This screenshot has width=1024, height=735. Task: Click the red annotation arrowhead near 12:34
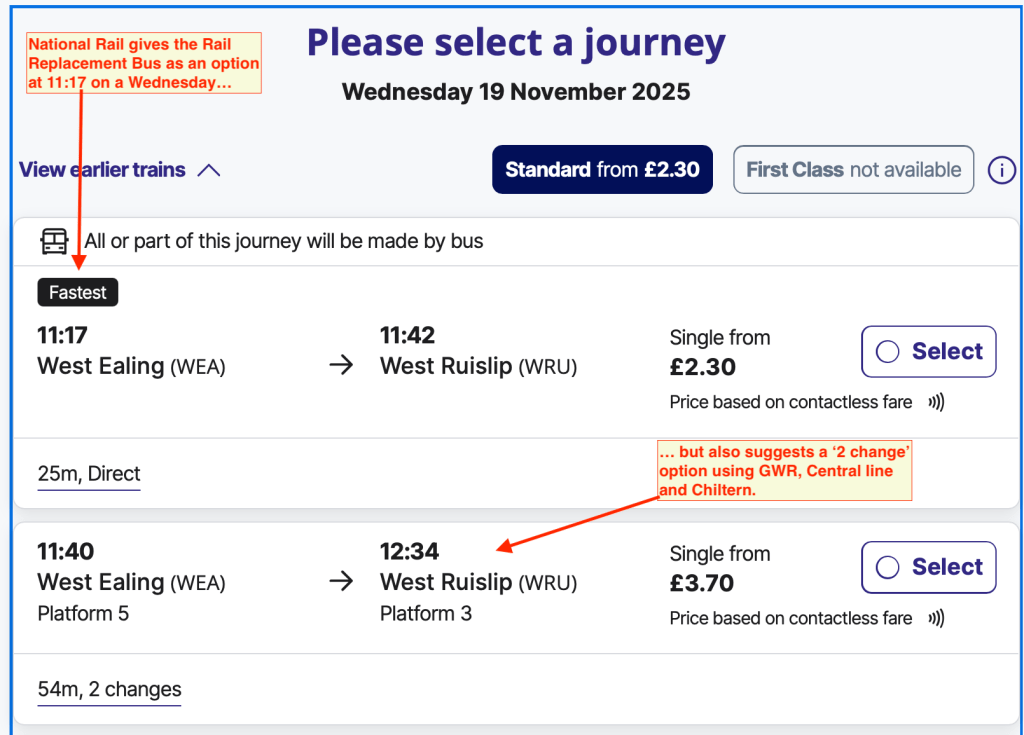pos(504,546)
